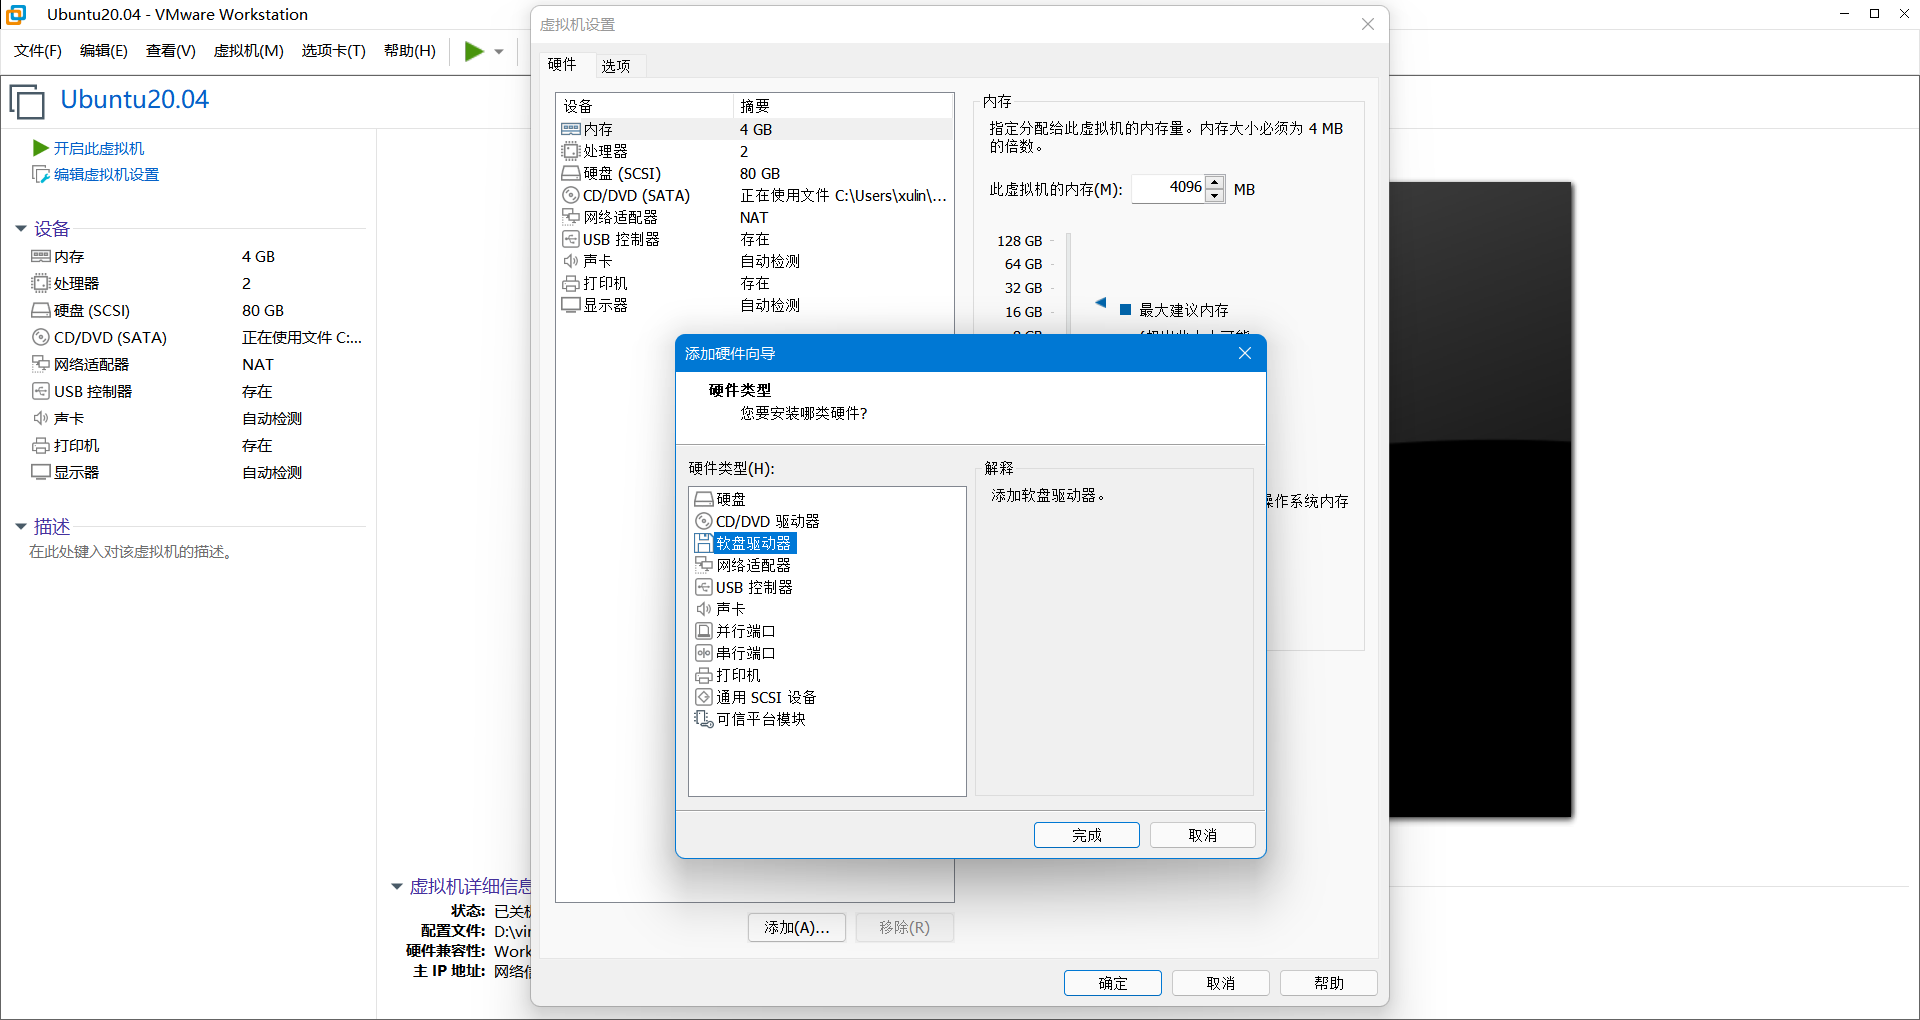The height and width of the screenshot is (1020, 1920).
Task: Click the green power-on toolbar arrow
Action: point(474,51)
